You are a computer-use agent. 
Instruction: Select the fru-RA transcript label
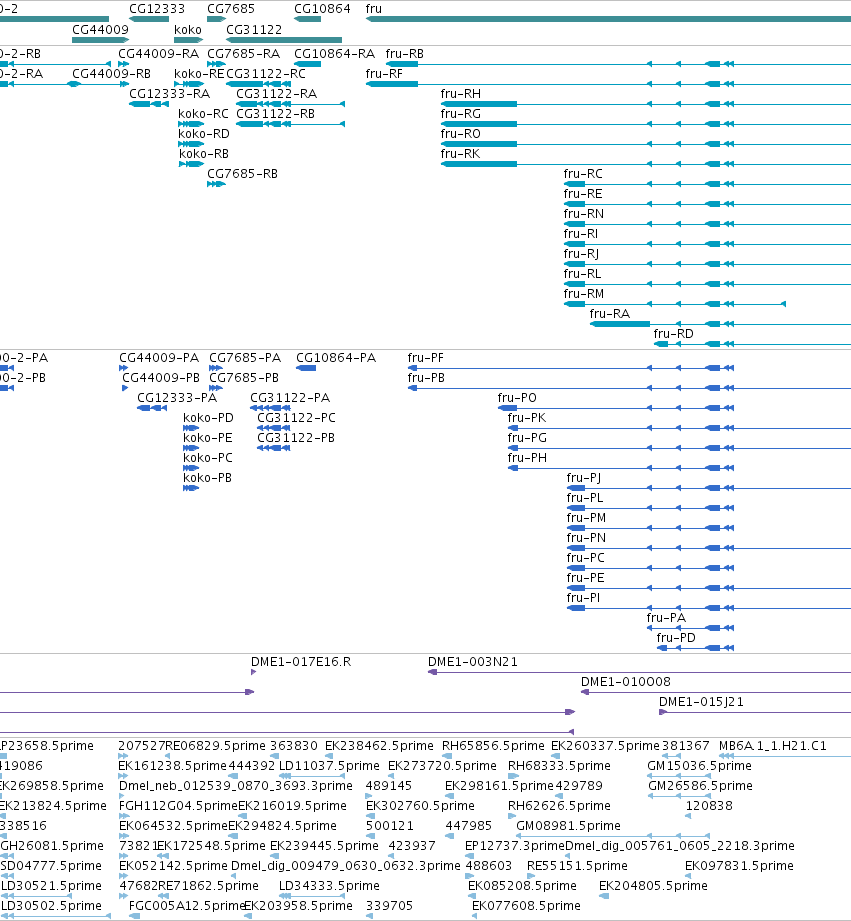(610, 314)
